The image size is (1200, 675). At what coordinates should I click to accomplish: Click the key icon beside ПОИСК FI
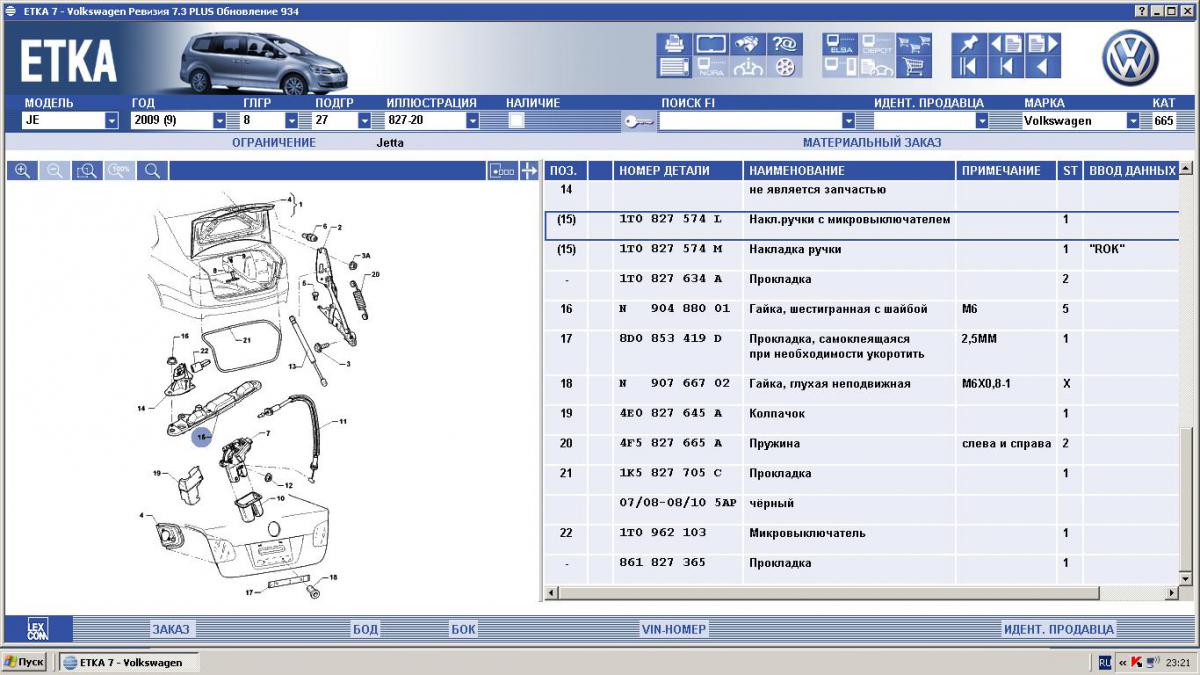point(638,121)
